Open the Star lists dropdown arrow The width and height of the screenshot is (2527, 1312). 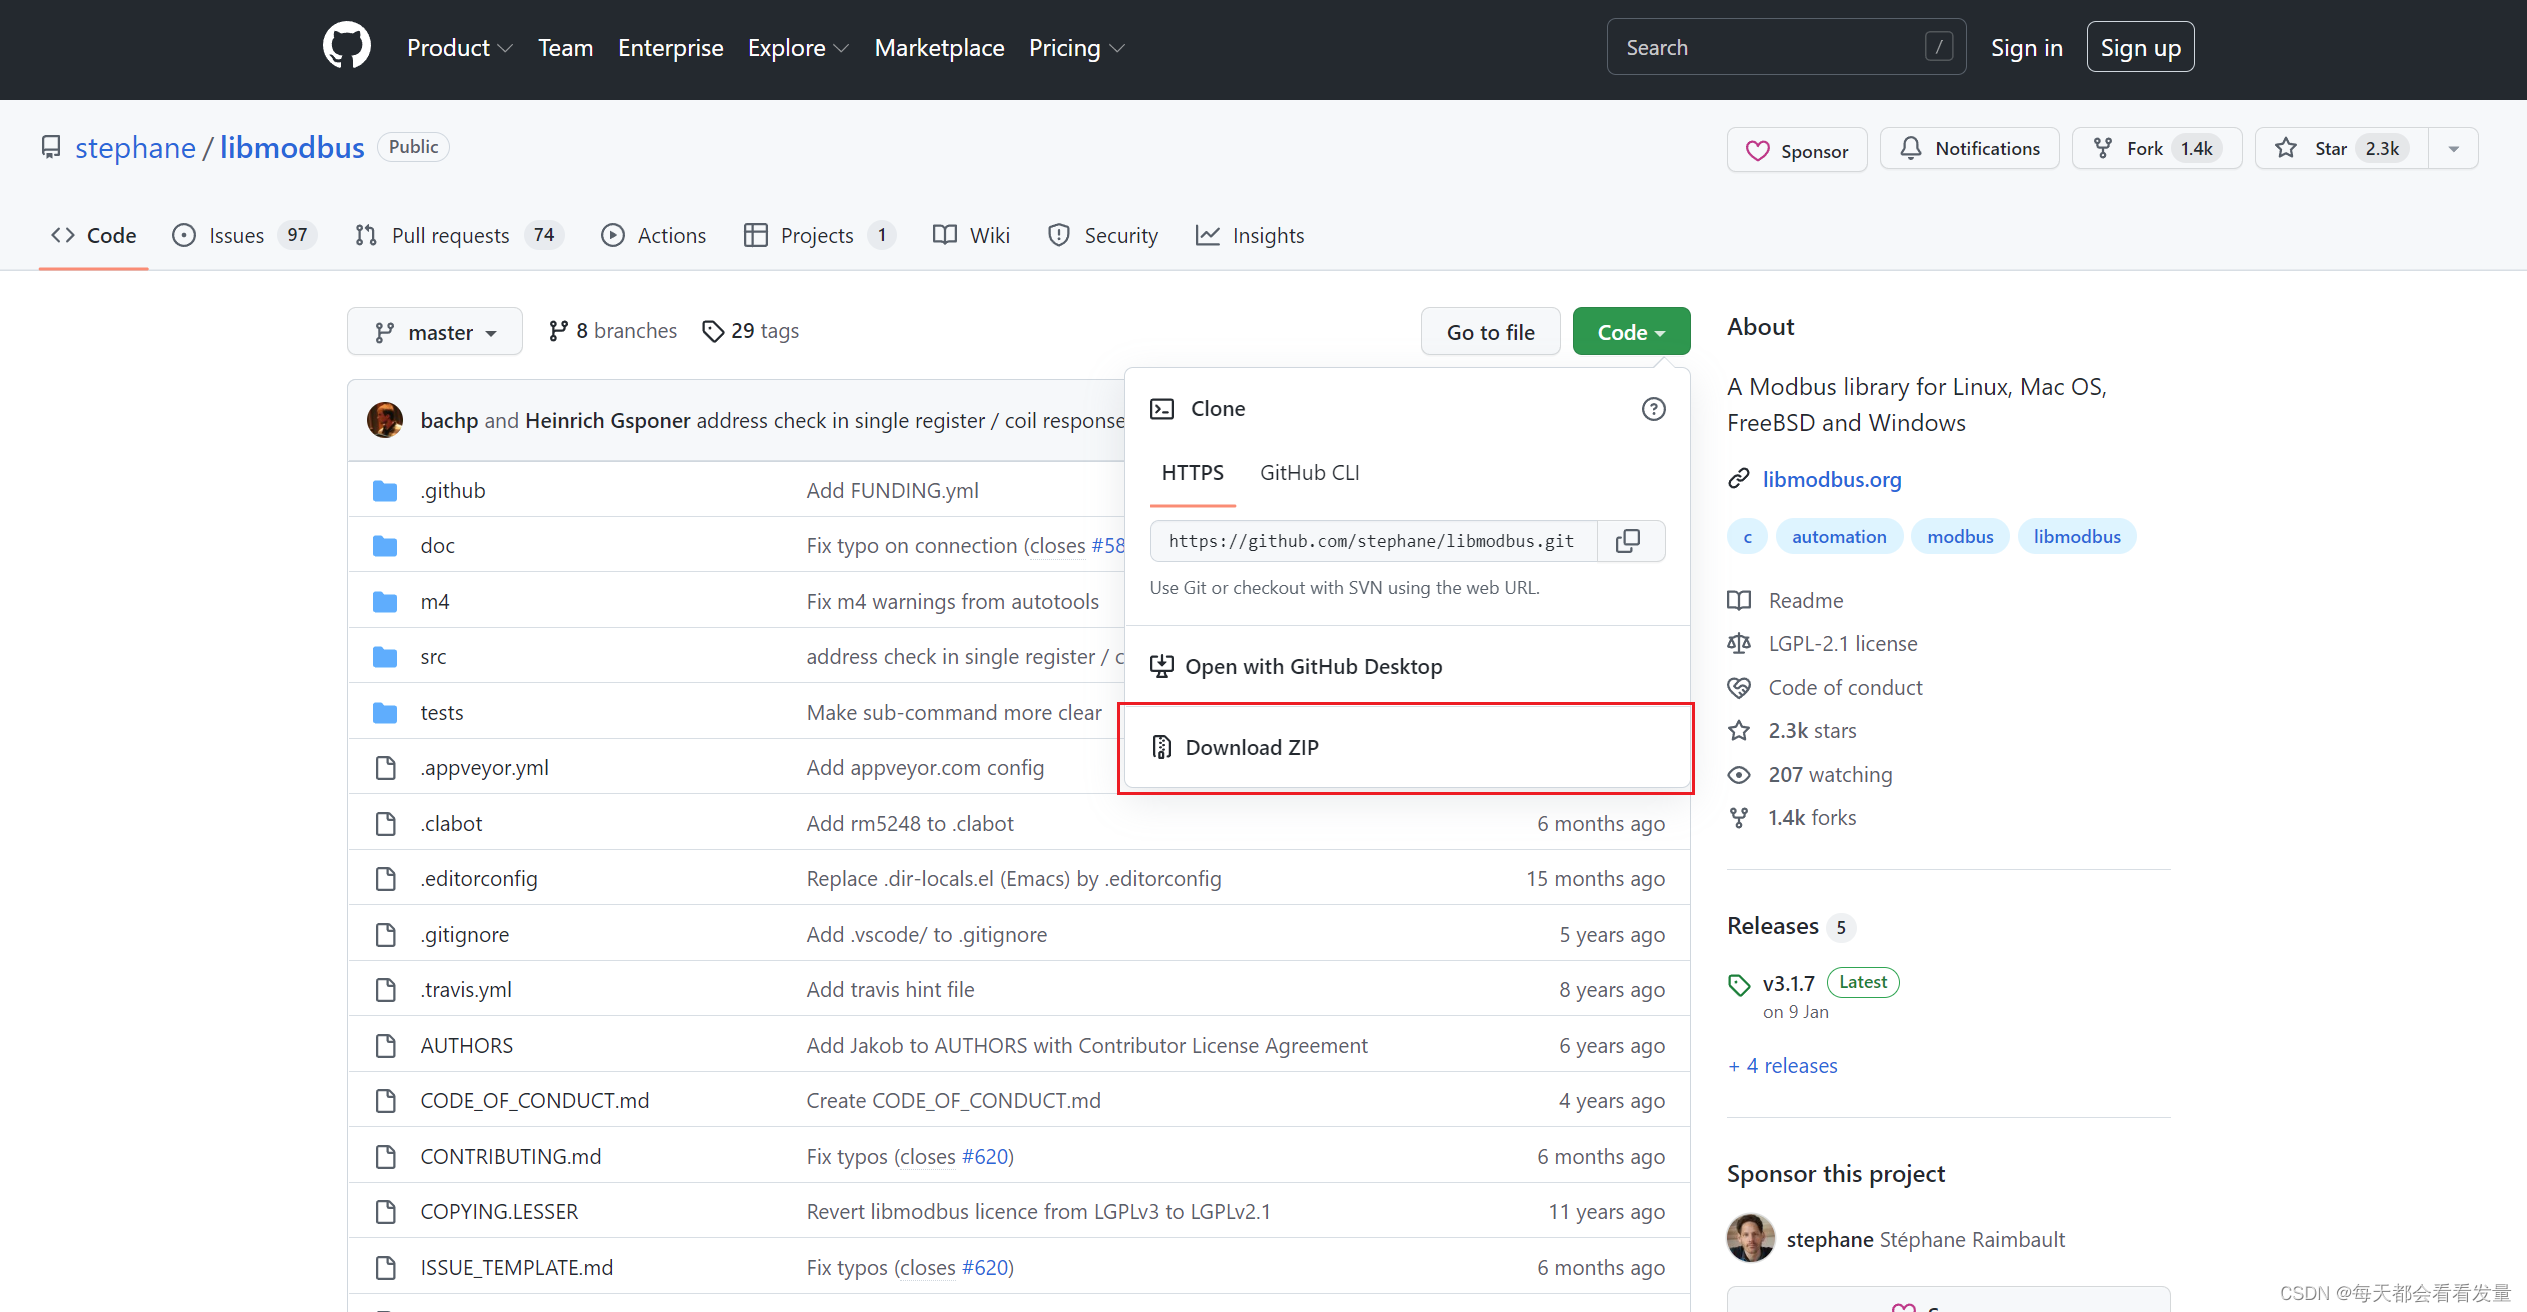point(2453,149)
